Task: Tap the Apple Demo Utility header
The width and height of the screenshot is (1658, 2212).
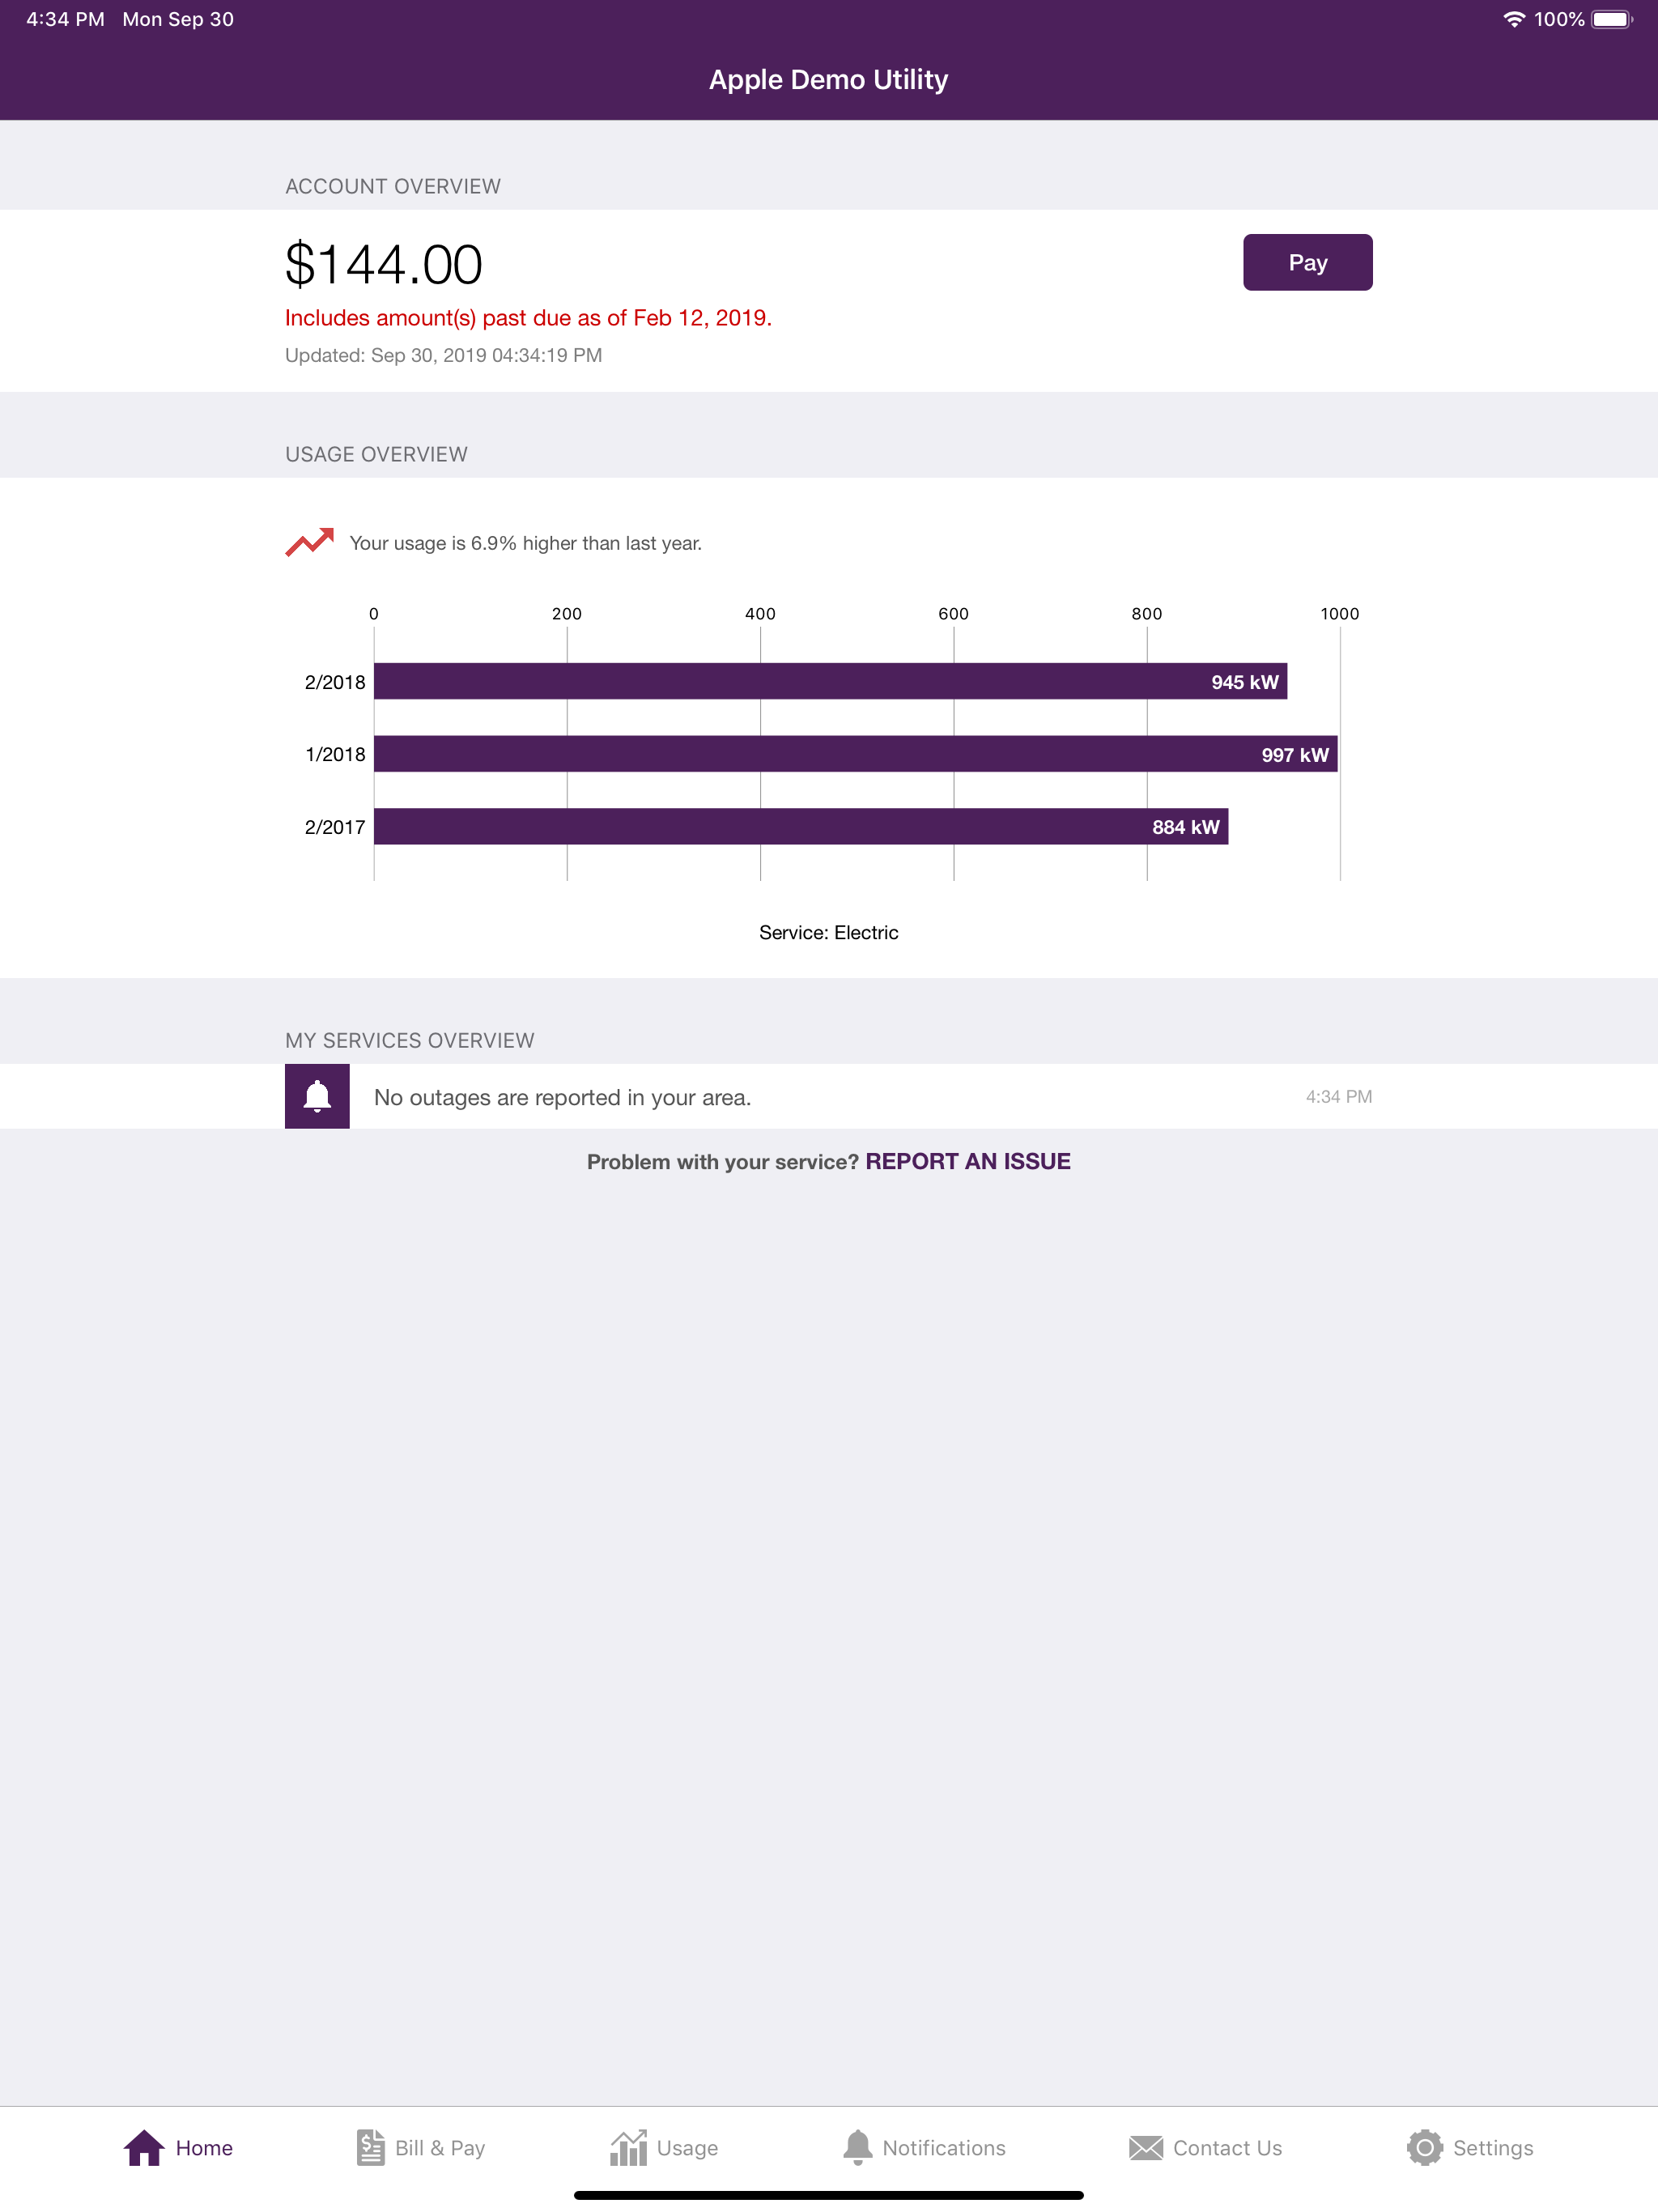Action: coord(828,79)
